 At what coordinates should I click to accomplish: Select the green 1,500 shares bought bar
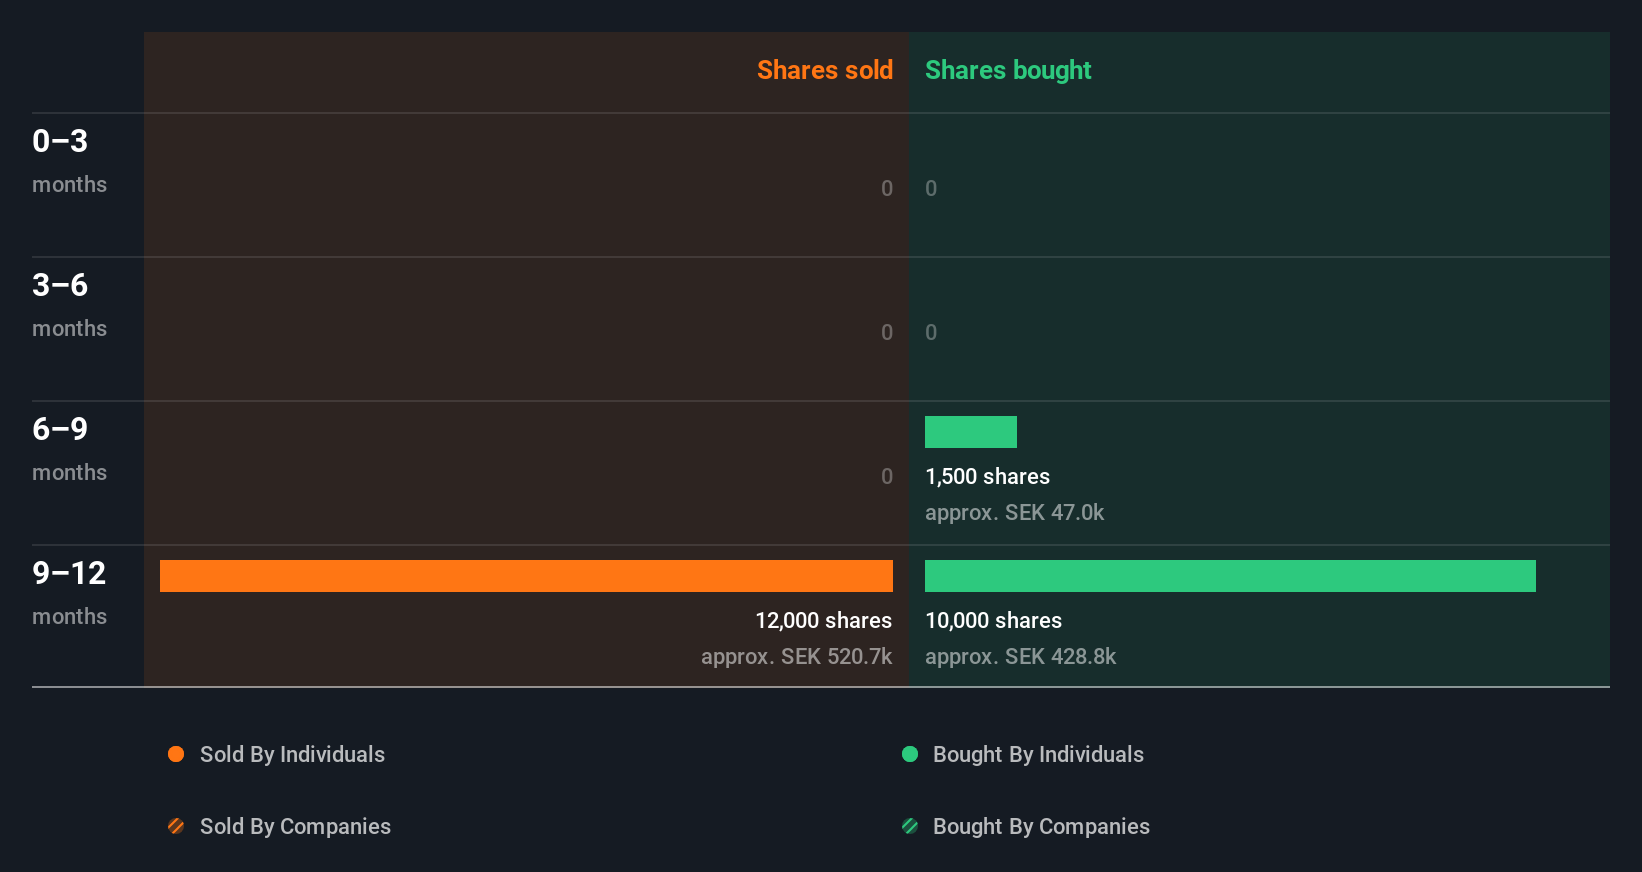tap(971, 432)
